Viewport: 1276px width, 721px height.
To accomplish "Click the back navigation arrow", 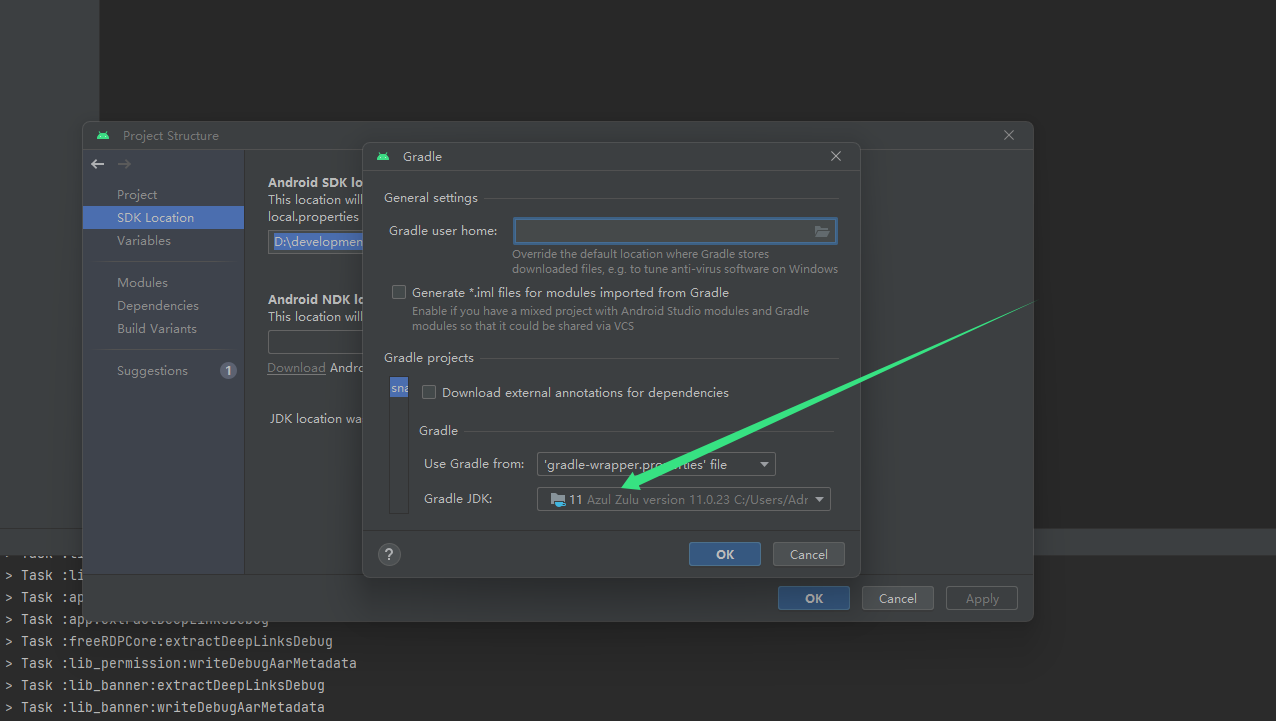I will 97,164.
